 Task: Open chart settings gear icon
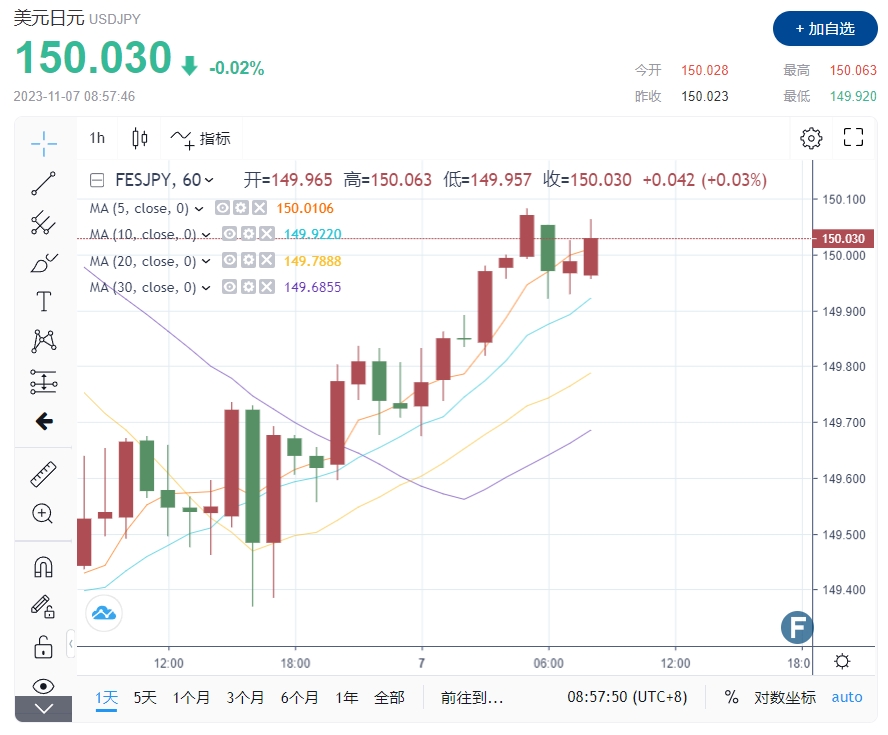point(811,138)
